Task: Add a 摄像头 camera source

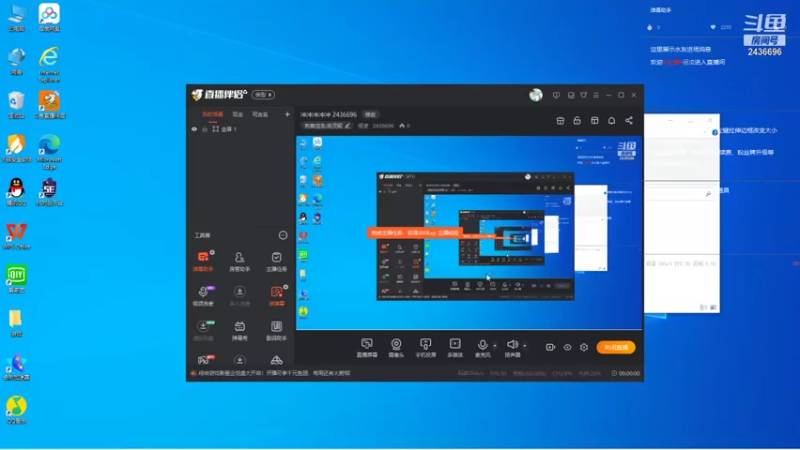Action: 396,347
